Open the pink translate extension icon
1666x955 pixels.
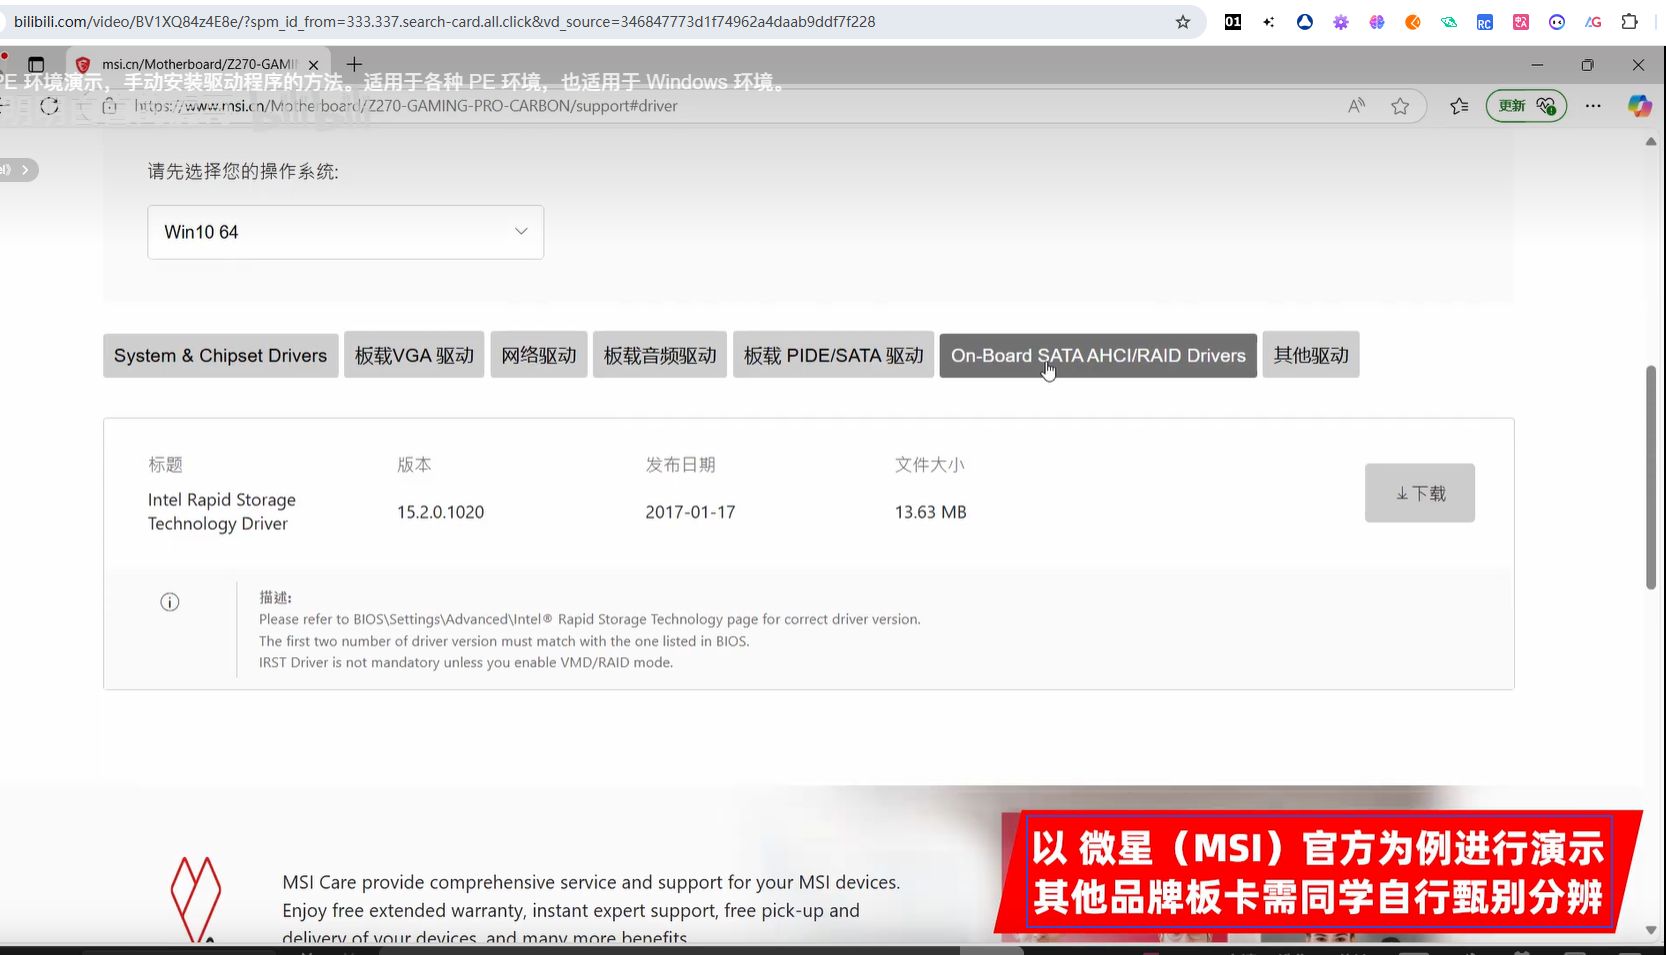(x=1521, y=22)
